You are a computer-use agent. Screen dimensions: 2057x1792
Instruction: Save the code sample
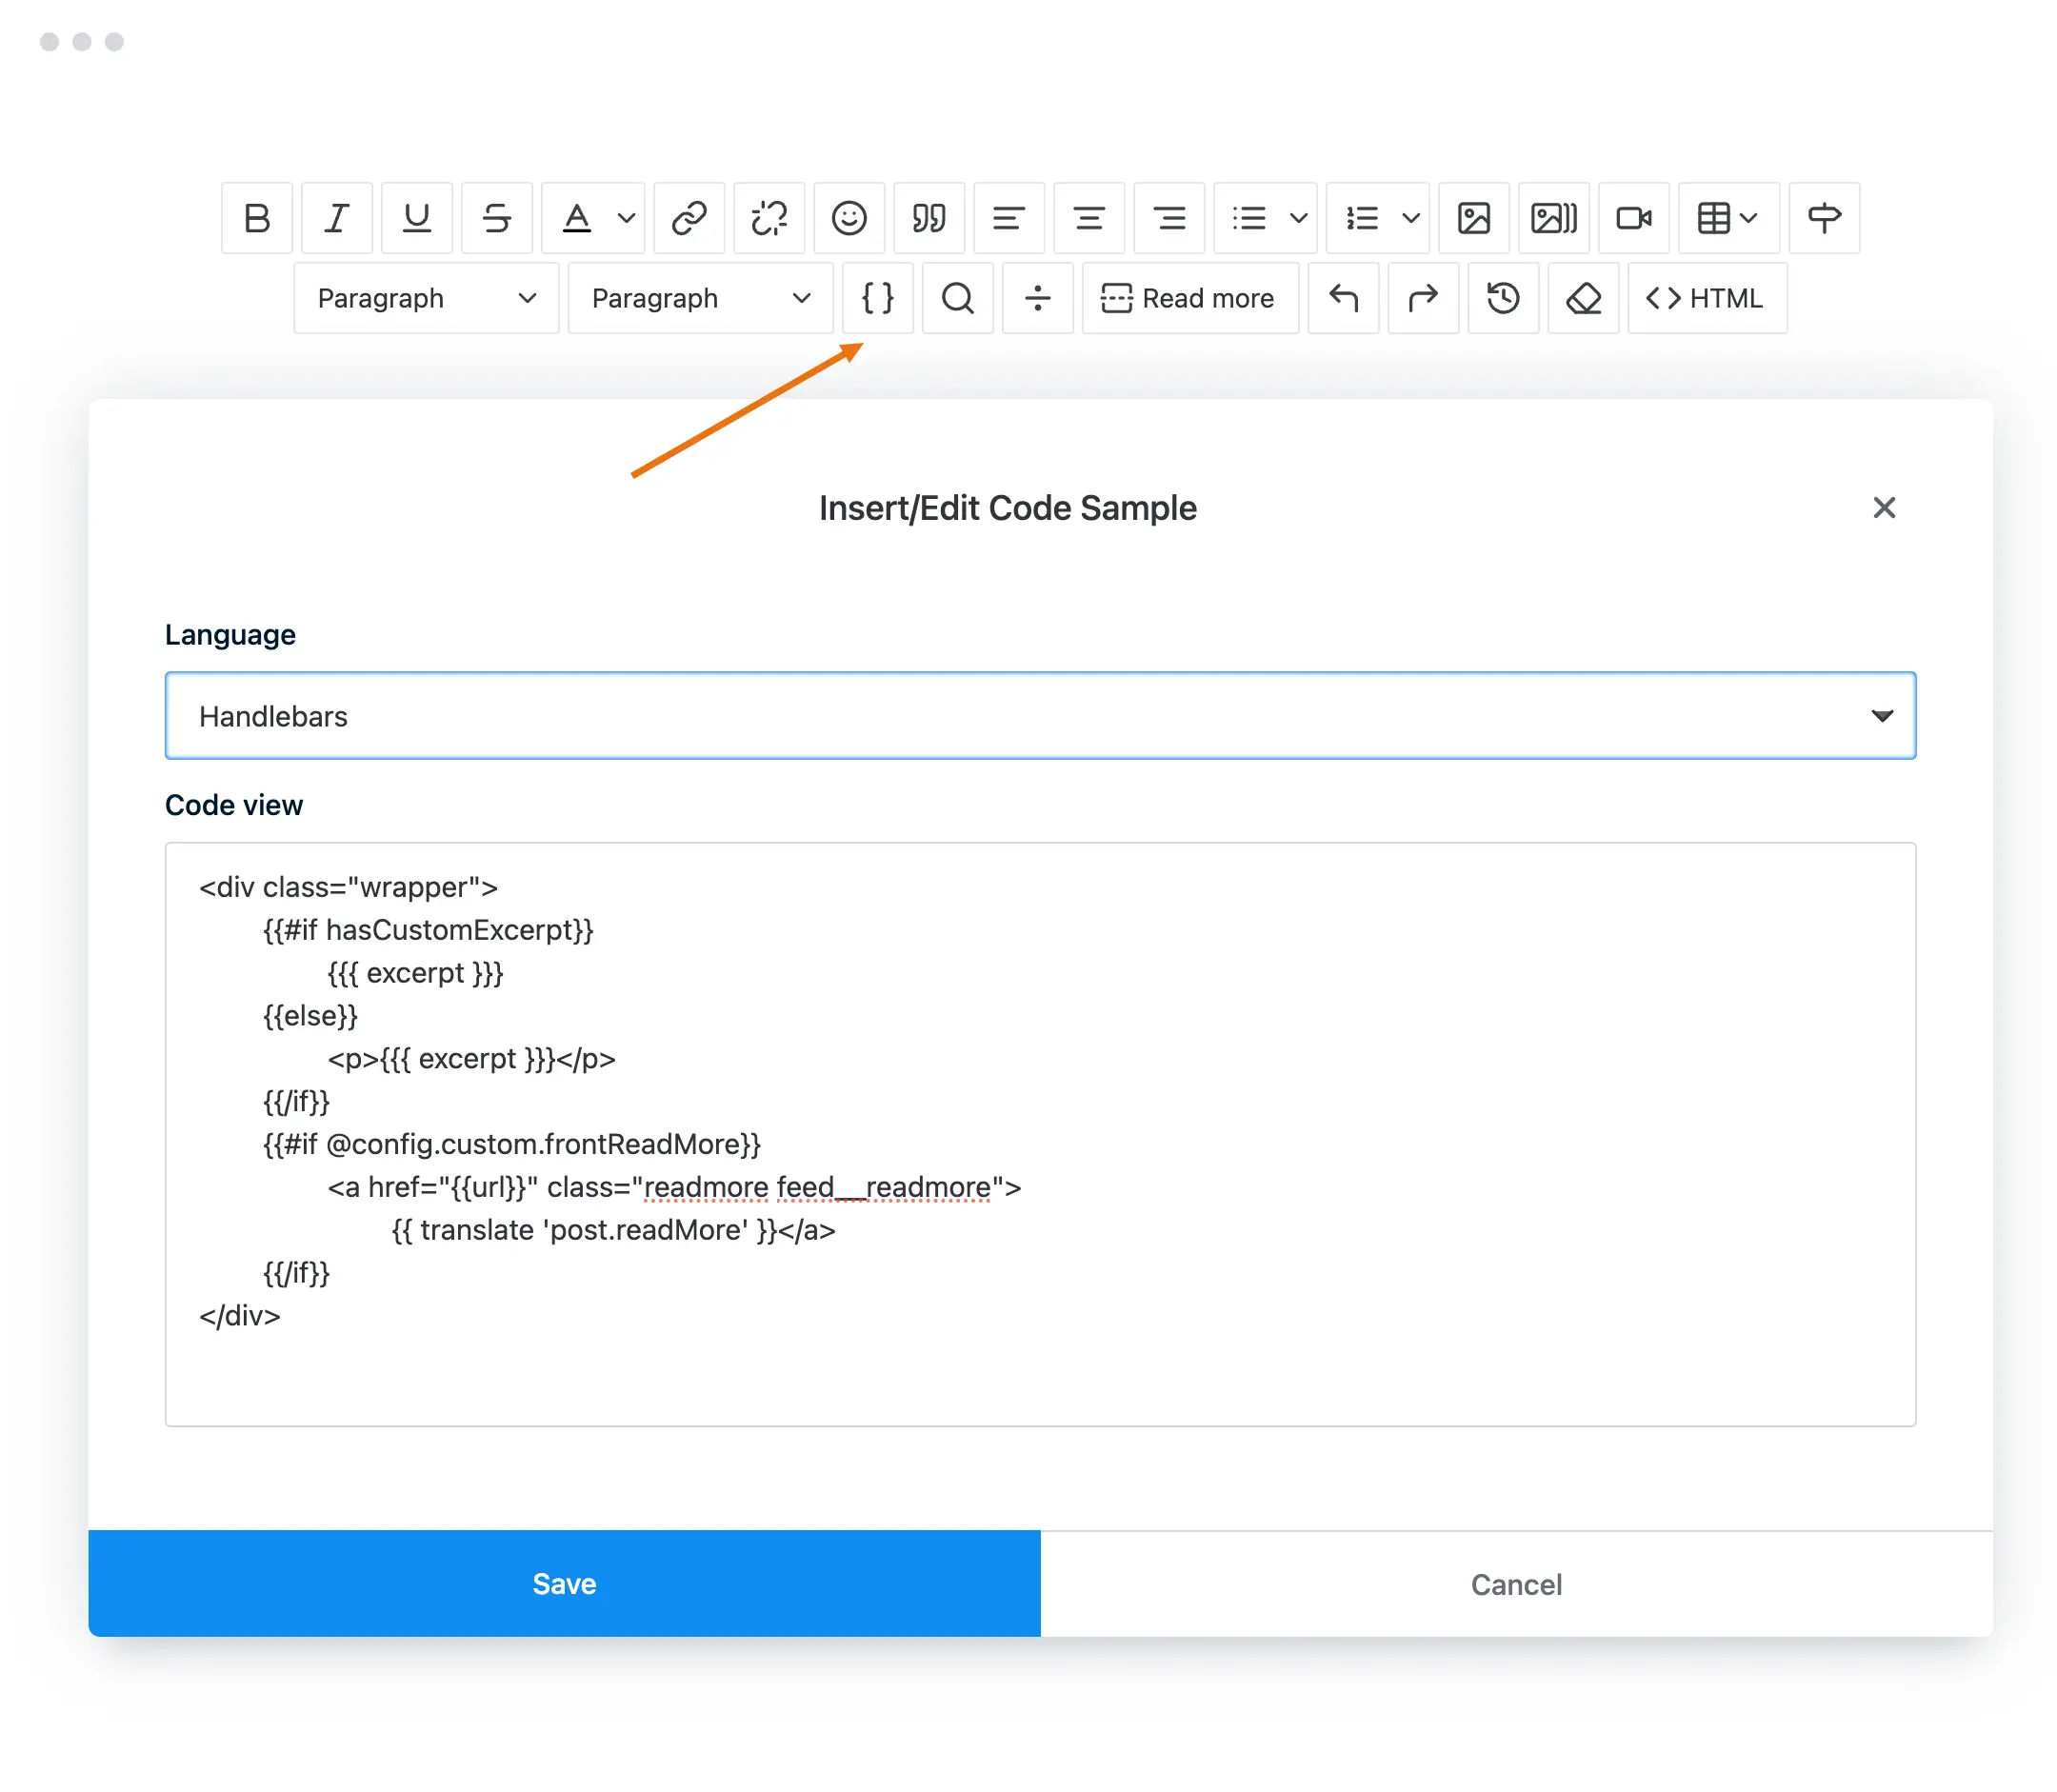click(x=563, y=1583)
